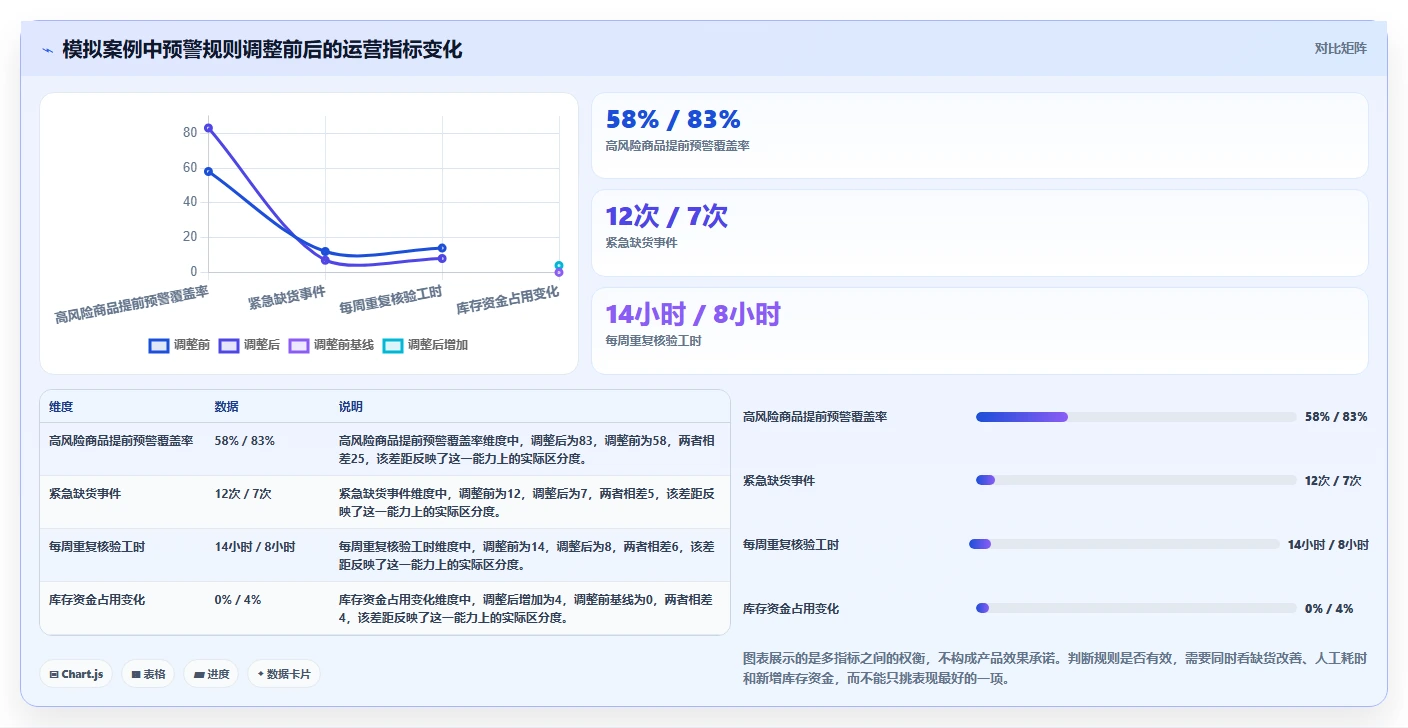The width and height of the screenshot is (1408, 728).
Task: Click chart axis label 每周重复核验工时
Action: pos(391,299)
